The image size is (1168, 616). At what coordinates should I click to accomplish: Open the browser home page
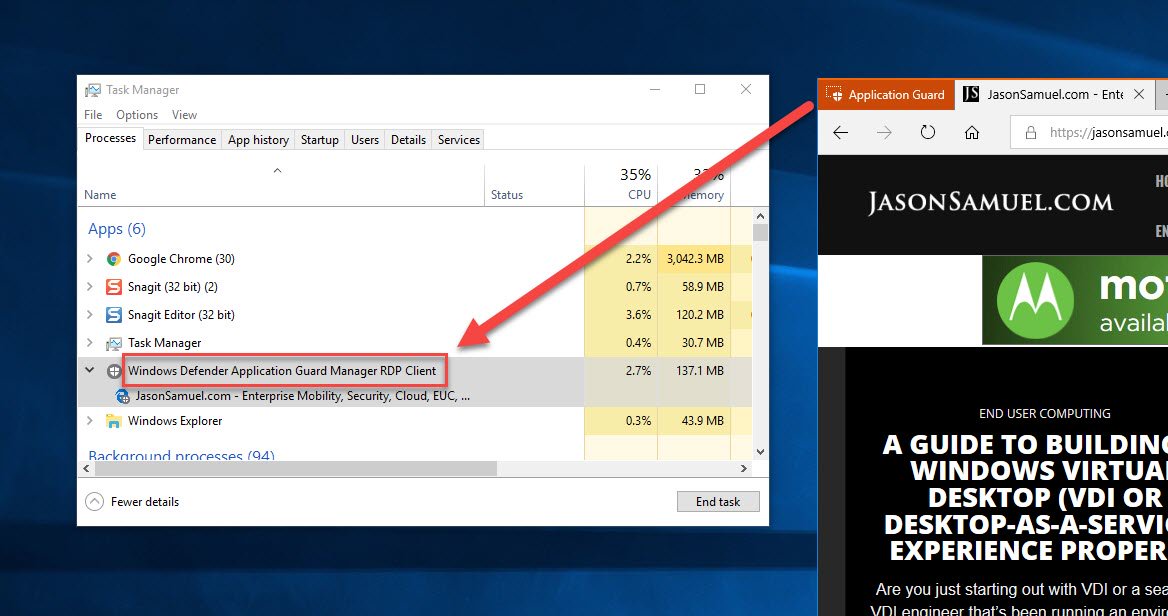[971, 131]
